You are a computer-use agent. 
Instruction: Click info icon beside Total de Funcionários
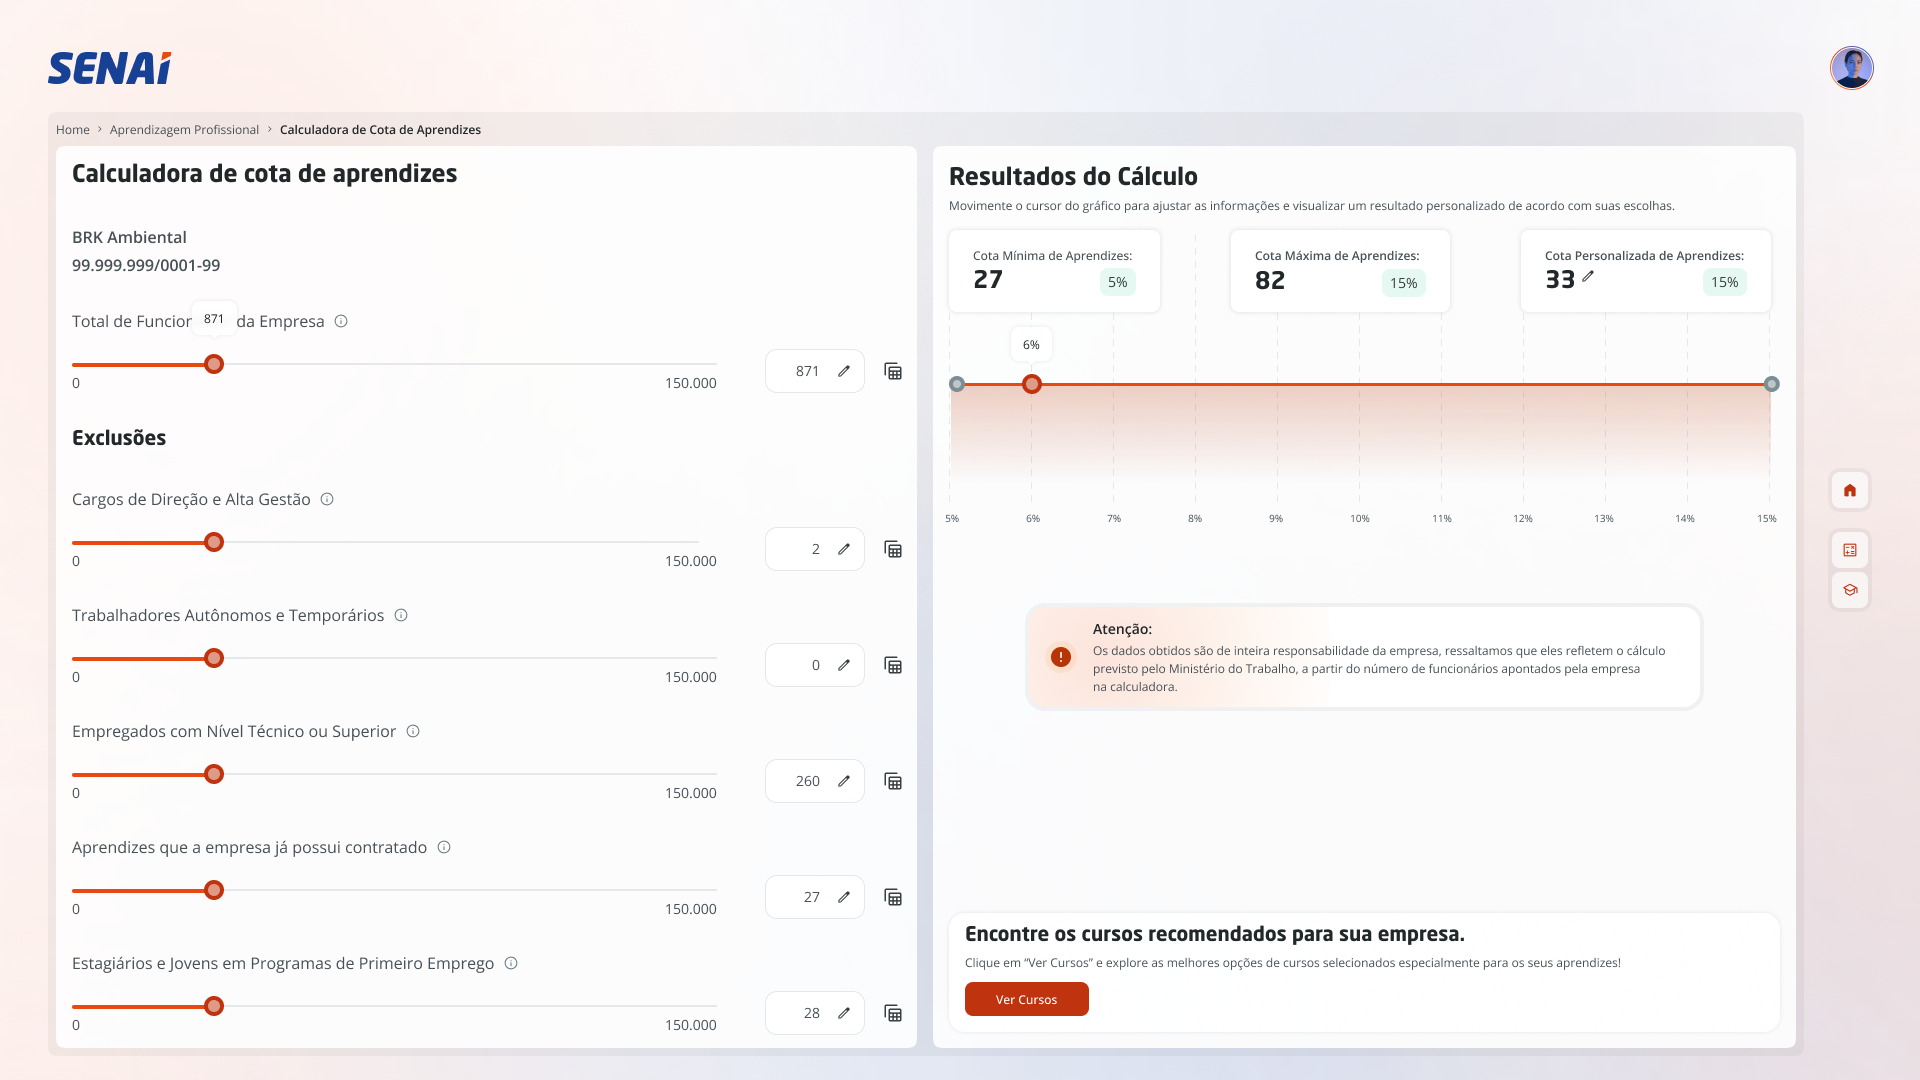341,321
